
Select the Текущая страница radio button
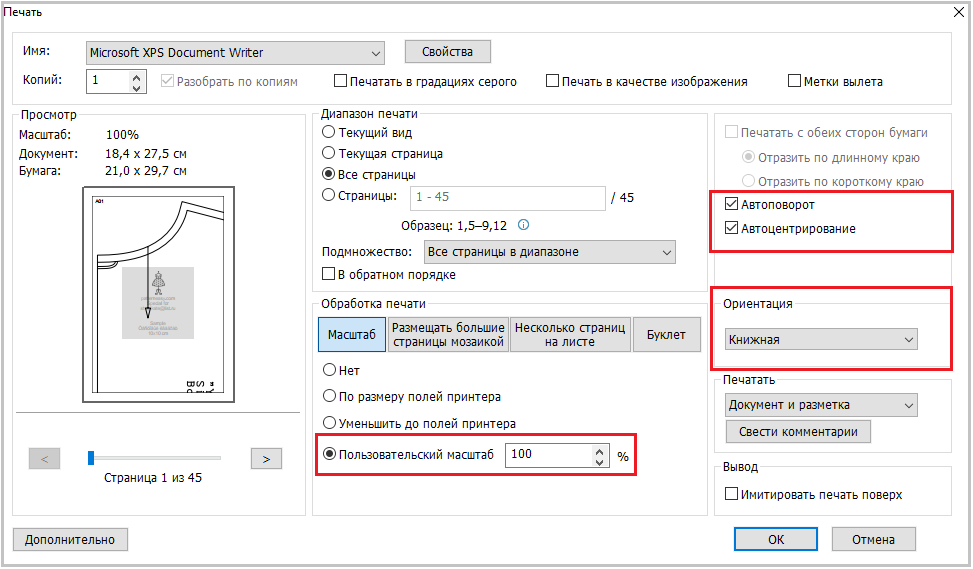(x=328, y=154)
